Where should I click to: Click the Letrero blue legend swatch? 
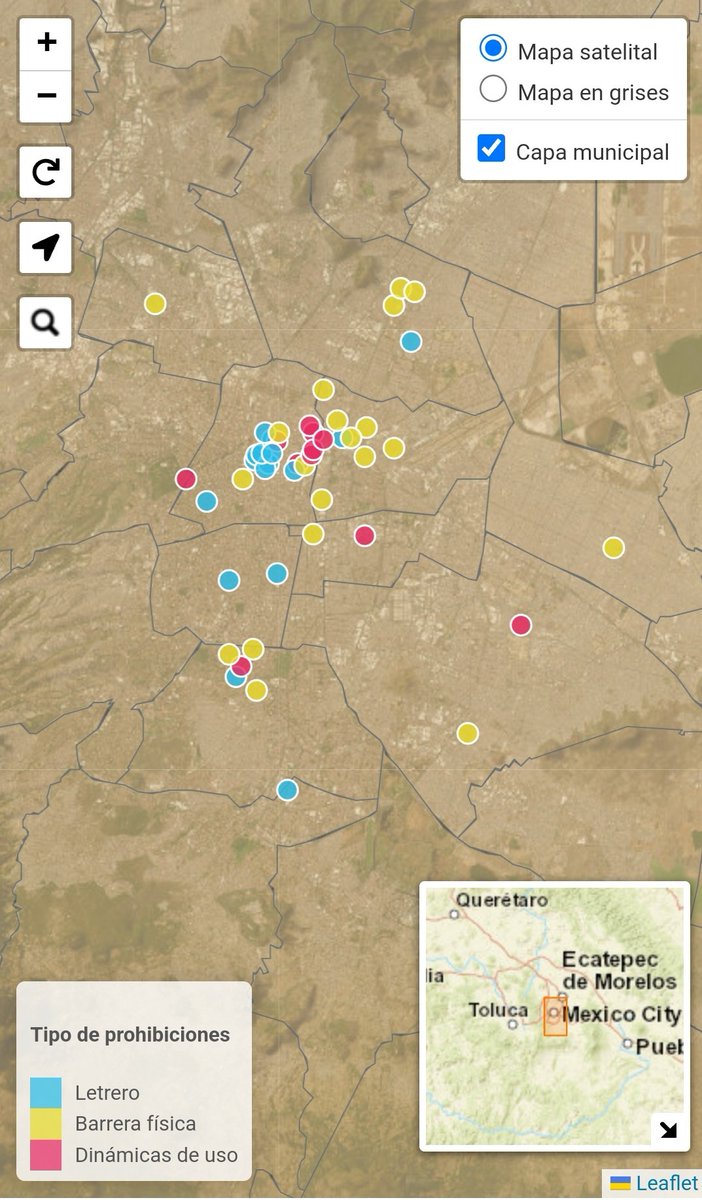point(46,1093)
